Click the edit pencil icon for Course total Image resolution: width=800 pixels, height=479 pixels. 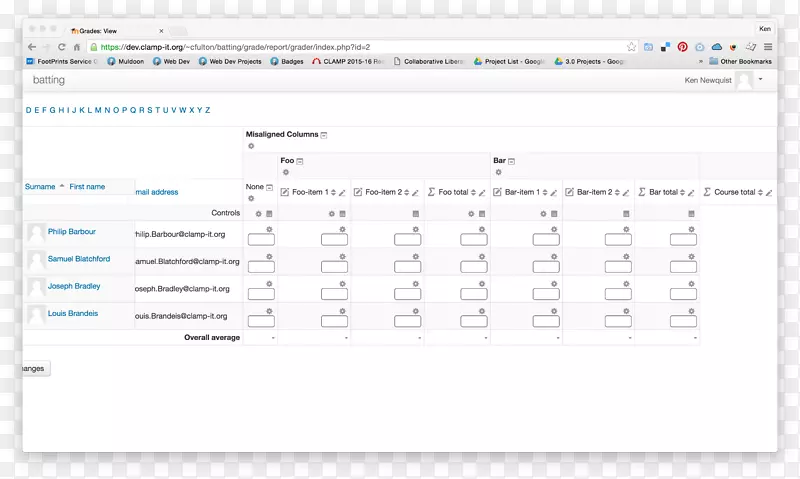click(x=769, y=192)
